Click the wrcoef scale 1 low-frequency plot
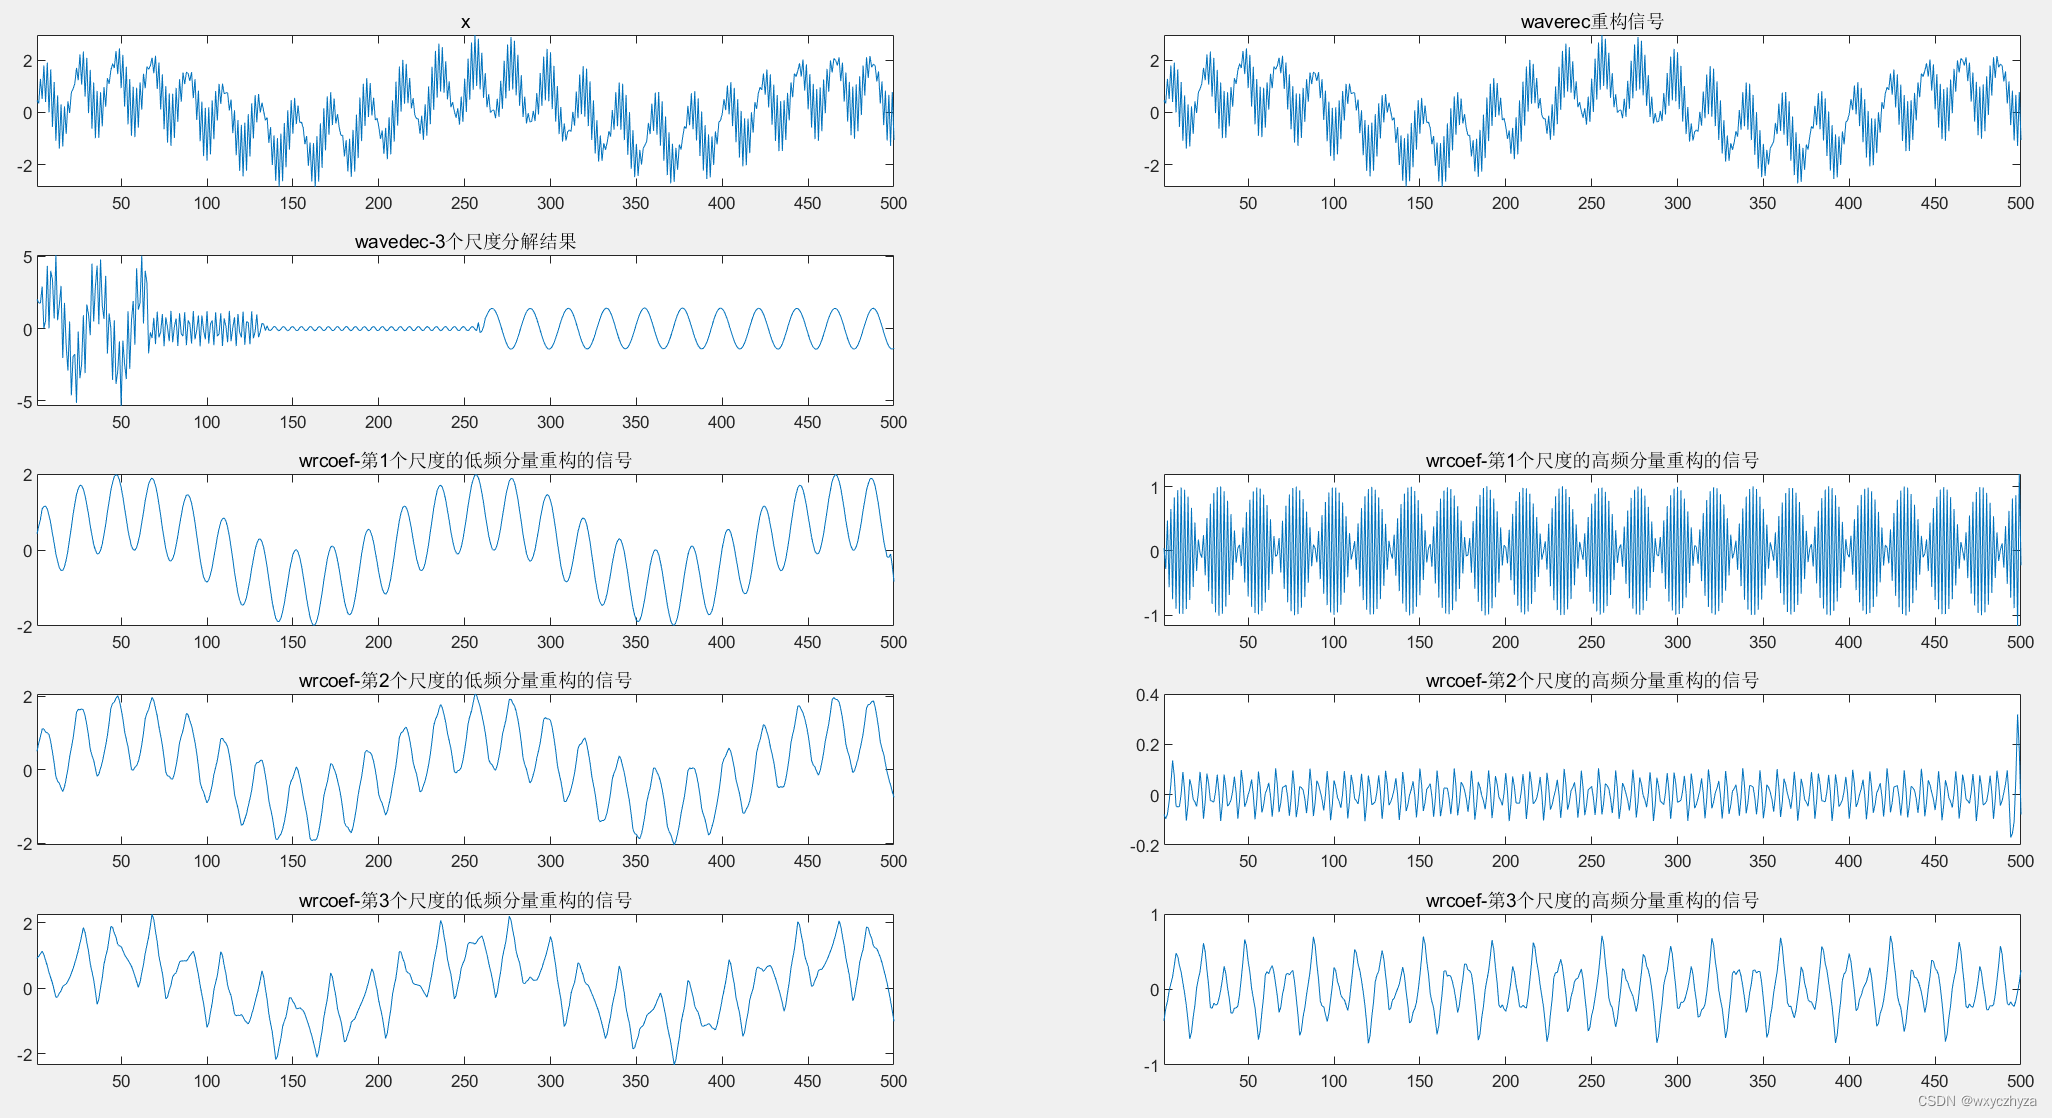The width and height of the screenshot is (2052, 1118). [465, 550]
